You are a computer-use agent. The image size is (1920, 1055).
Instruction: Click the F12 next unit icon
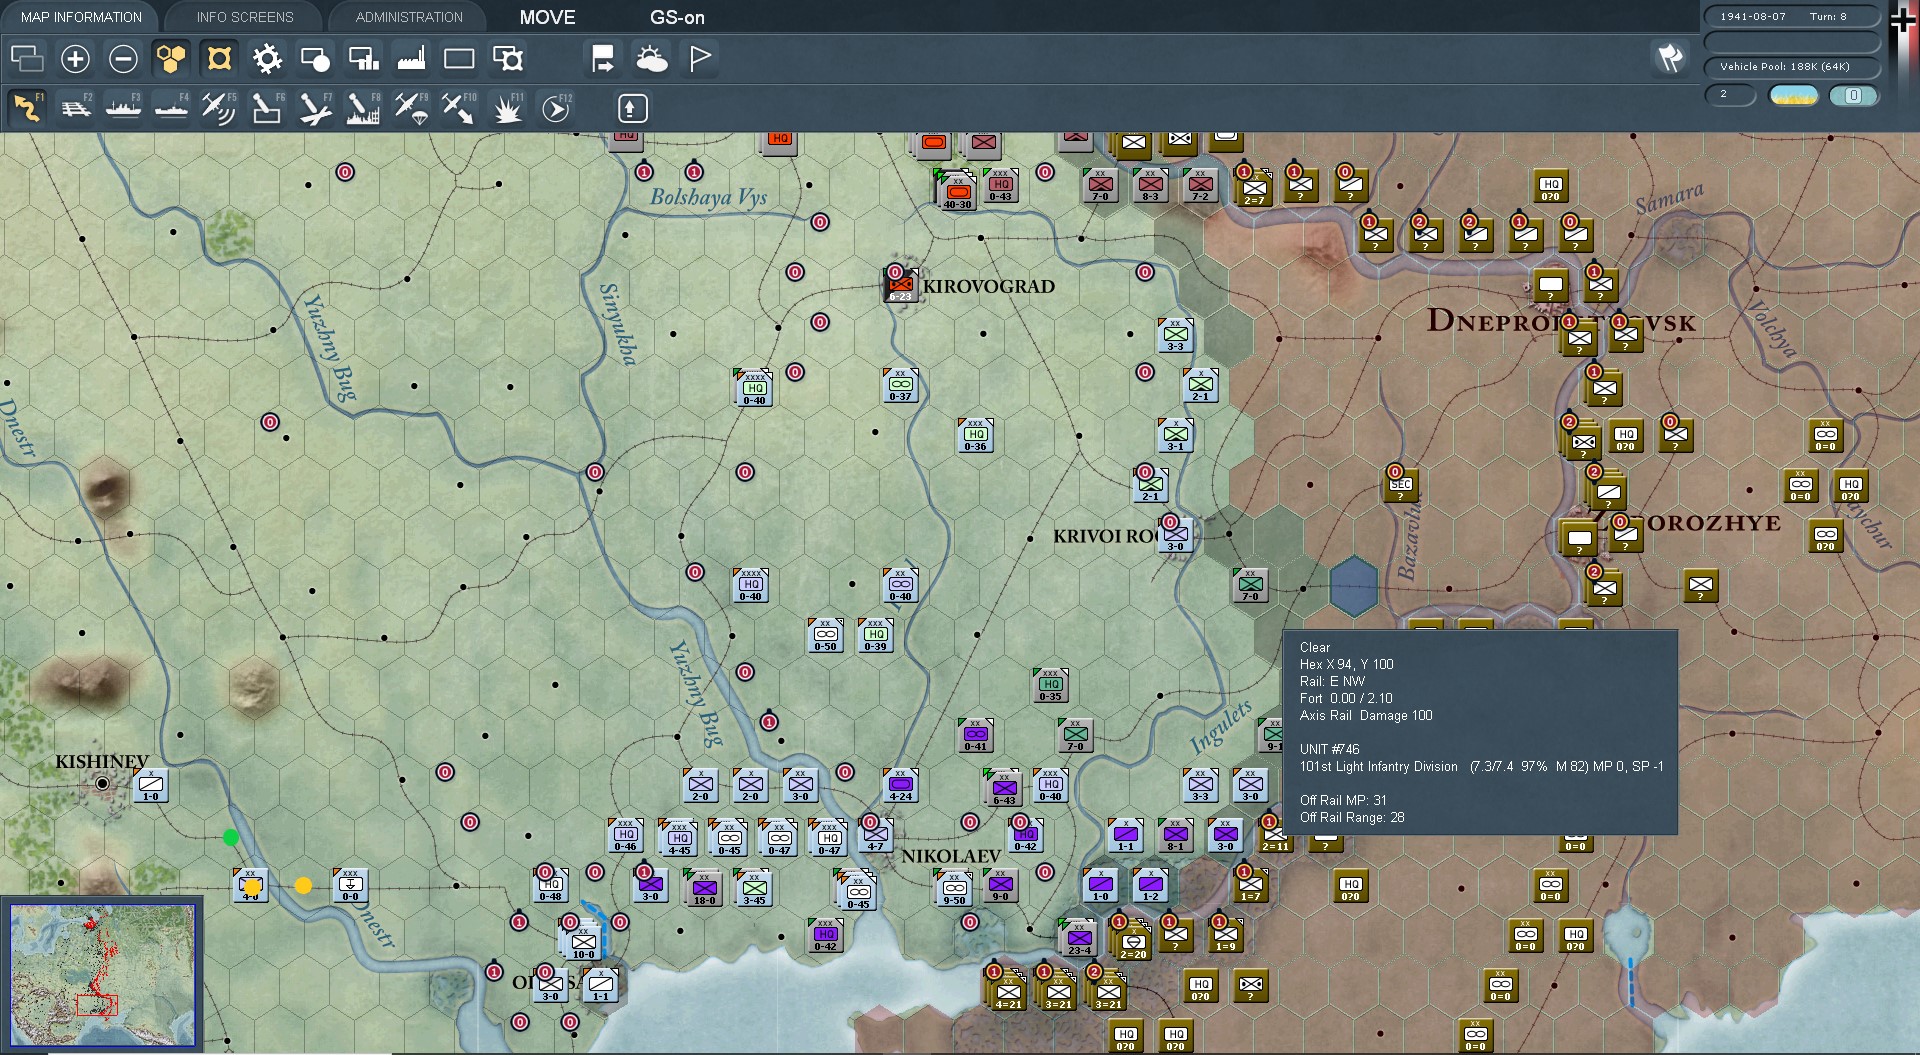click(556, 108)
